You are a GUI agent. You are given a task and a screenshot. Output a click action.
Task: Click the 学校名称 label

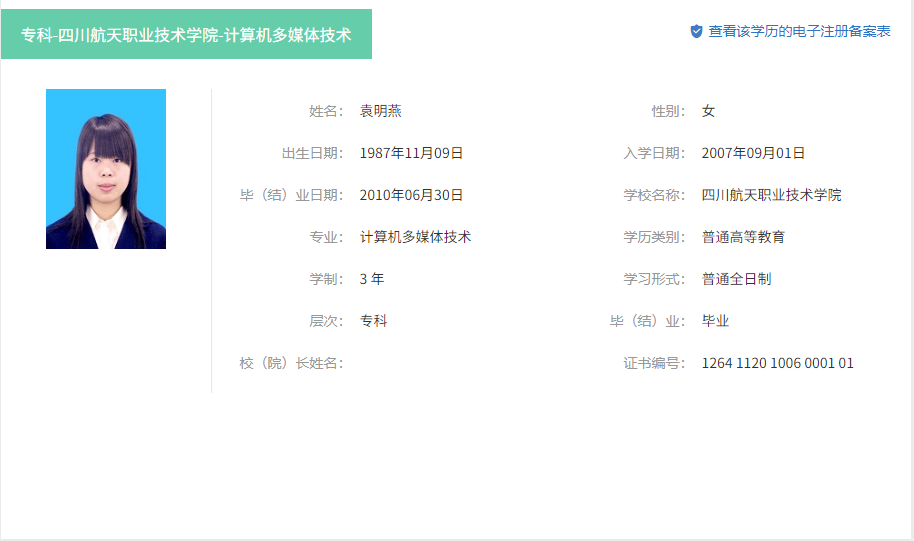click(655, 195)
